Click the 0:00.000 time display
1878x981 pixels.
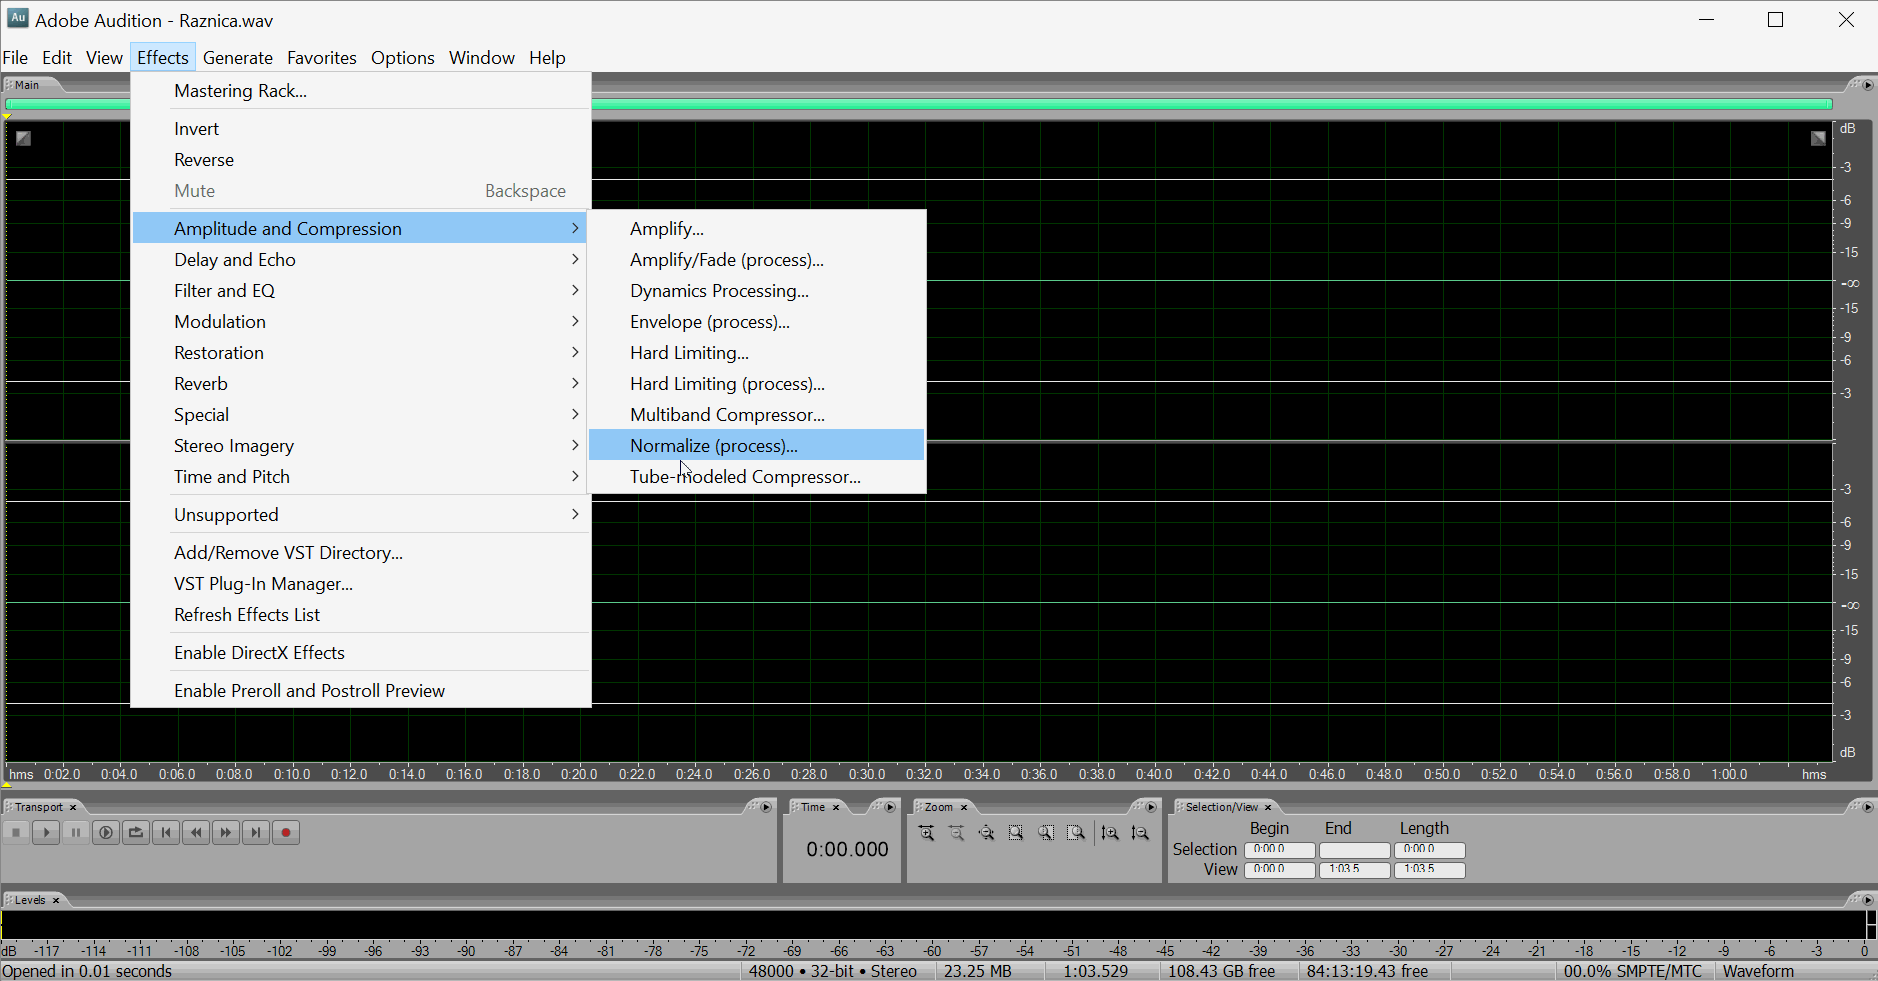[x=847, y=850]
